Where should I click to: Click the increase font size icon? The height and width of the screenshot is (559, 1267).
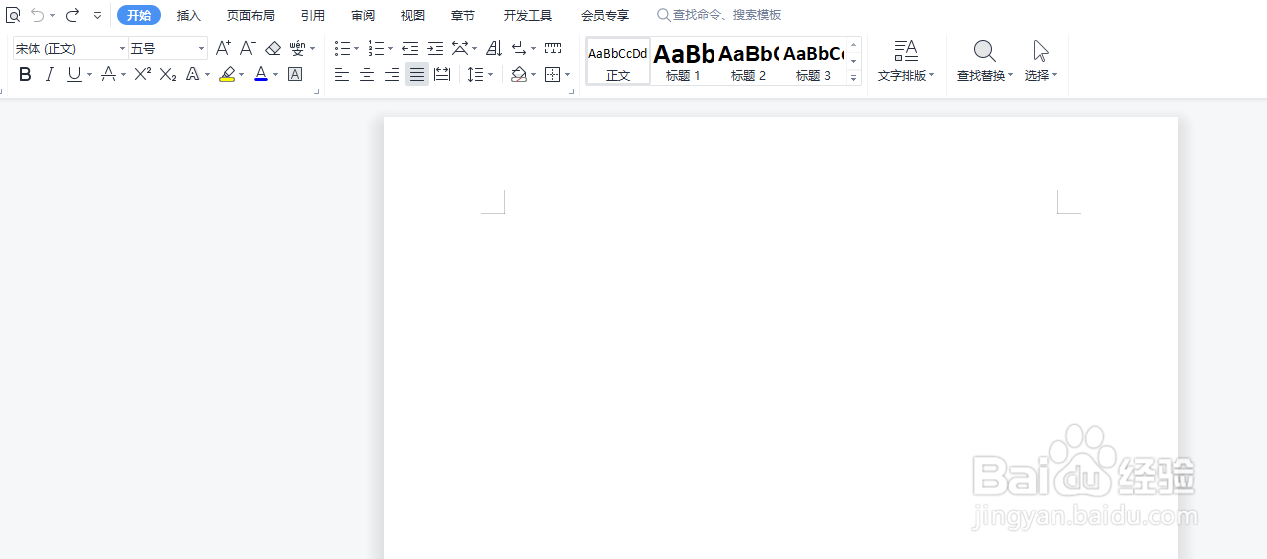coord(224,48)
